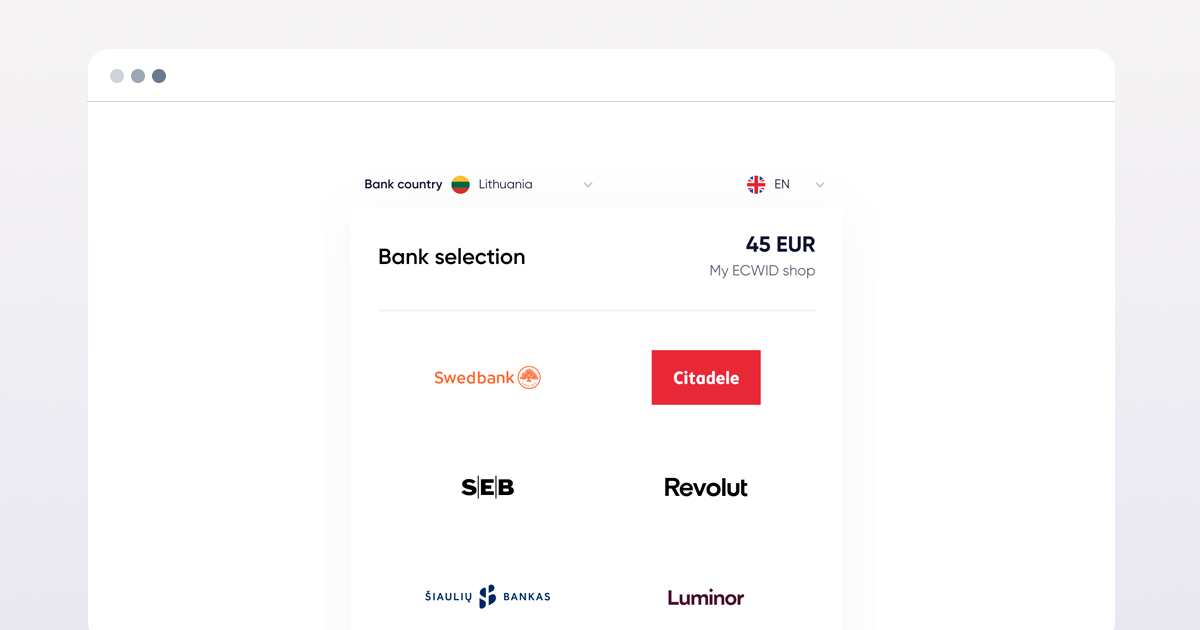Screen dimensions: 1200x630
Task: Click the Bank country label
Action: tap(403, 184)
